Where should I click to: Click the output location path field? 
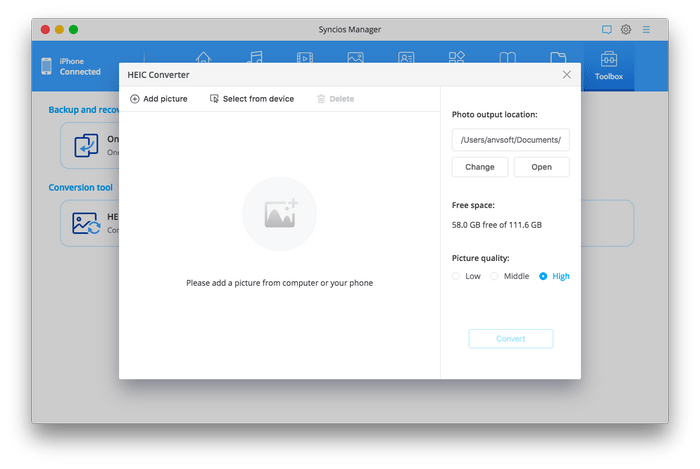coord(510,140)
